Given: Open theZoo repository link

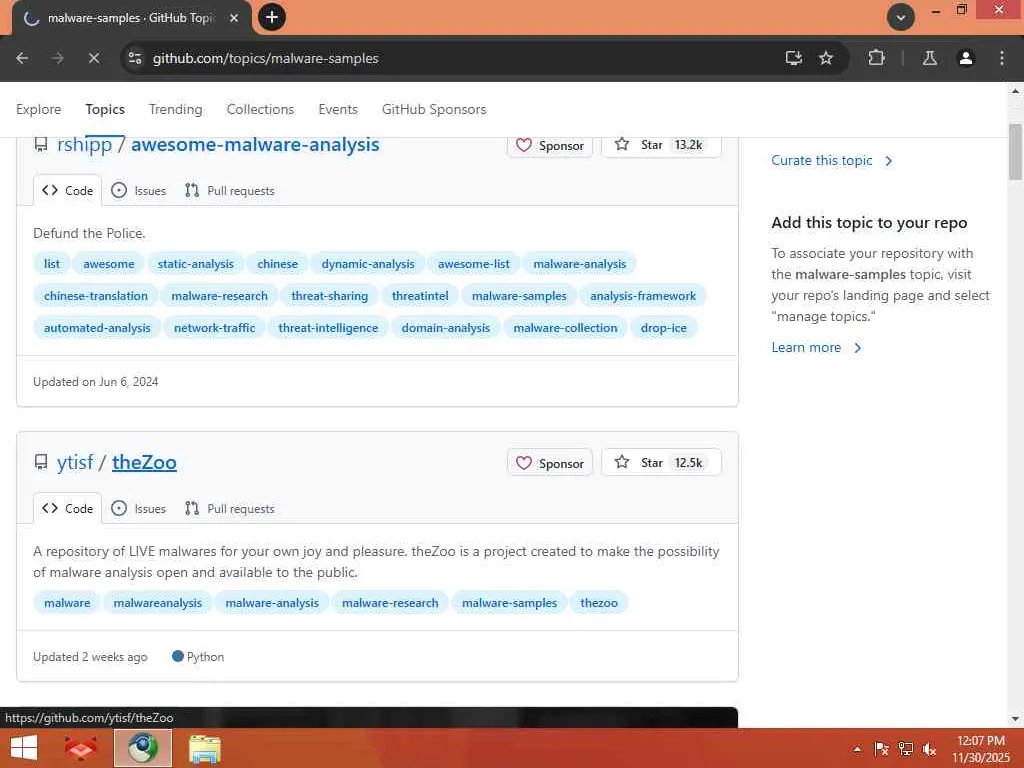Looking at the screenshot, I should 144,462.
